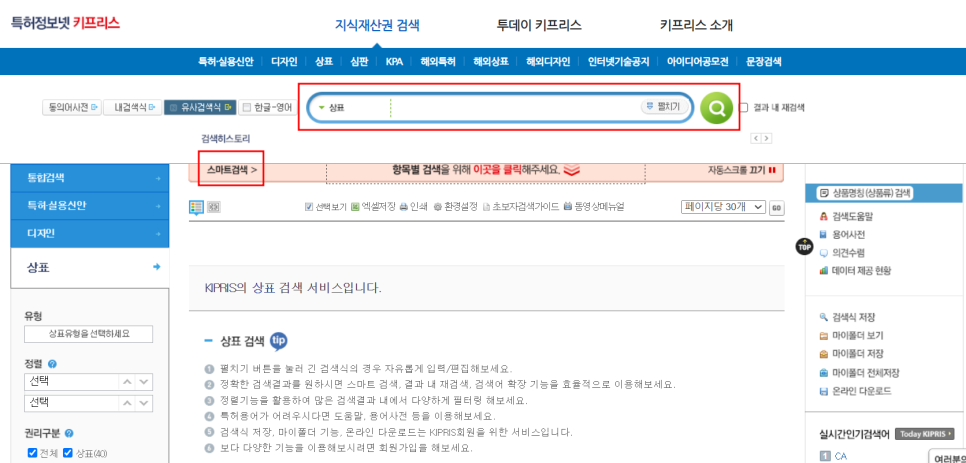Click GO button beside page dropdown
This screenshot has height=463, width=966.
[x=776, y=207]
